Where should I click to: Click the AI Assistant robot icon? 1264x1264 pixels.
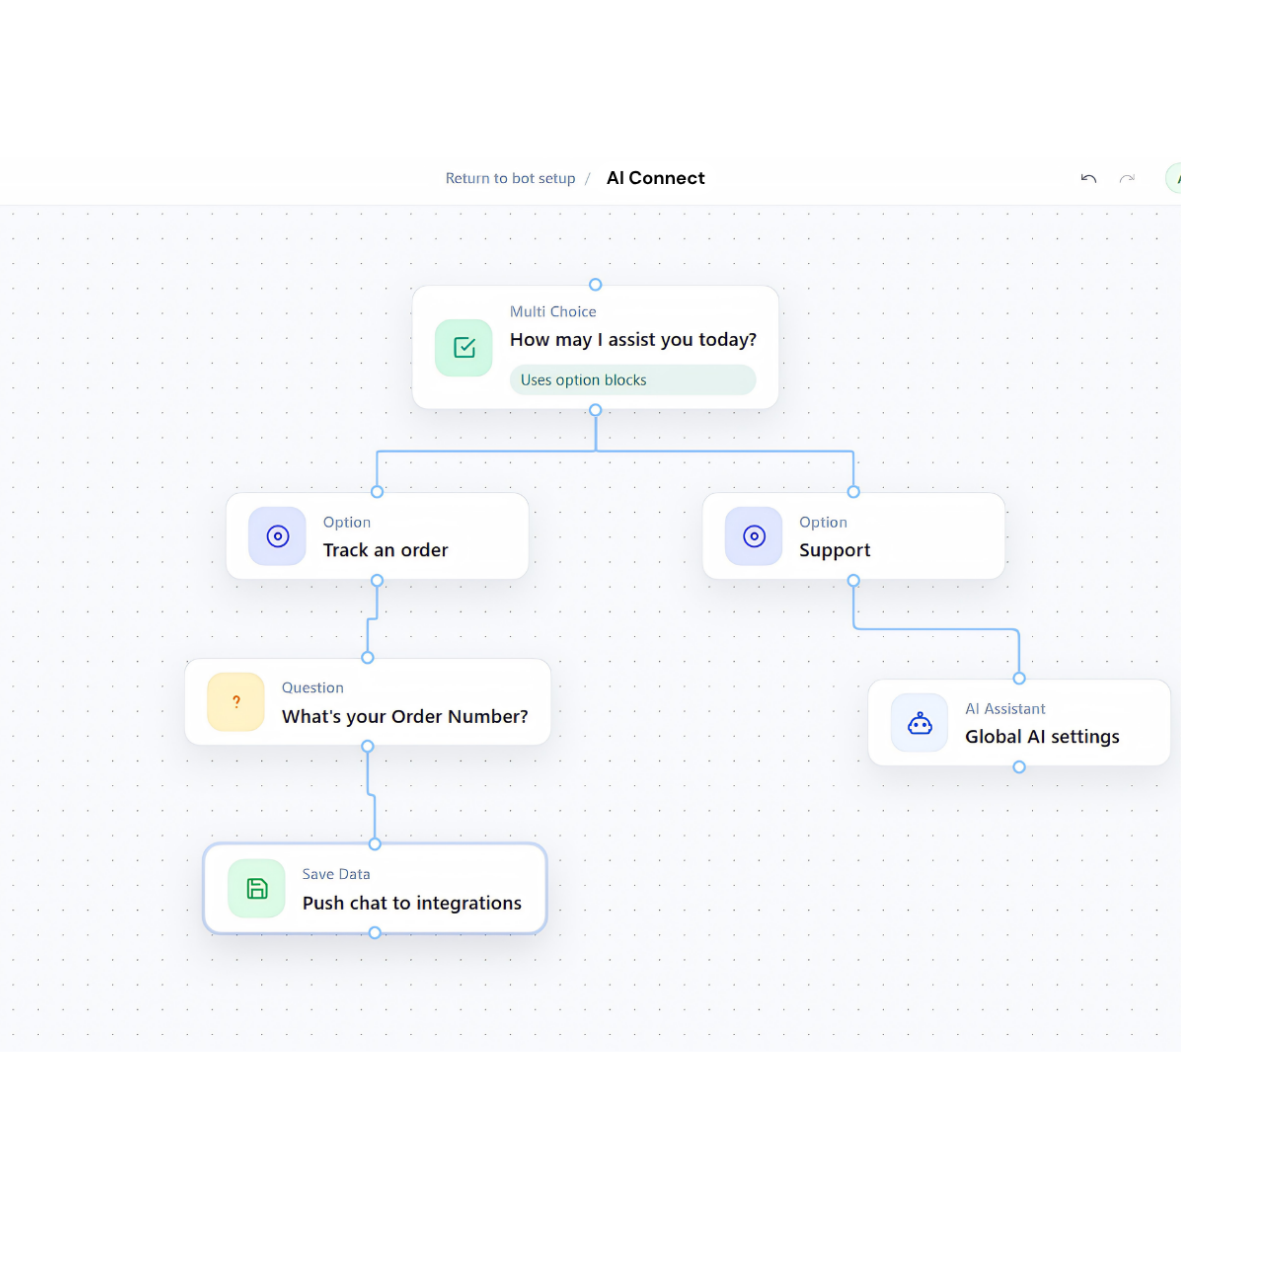click(920, 723)
